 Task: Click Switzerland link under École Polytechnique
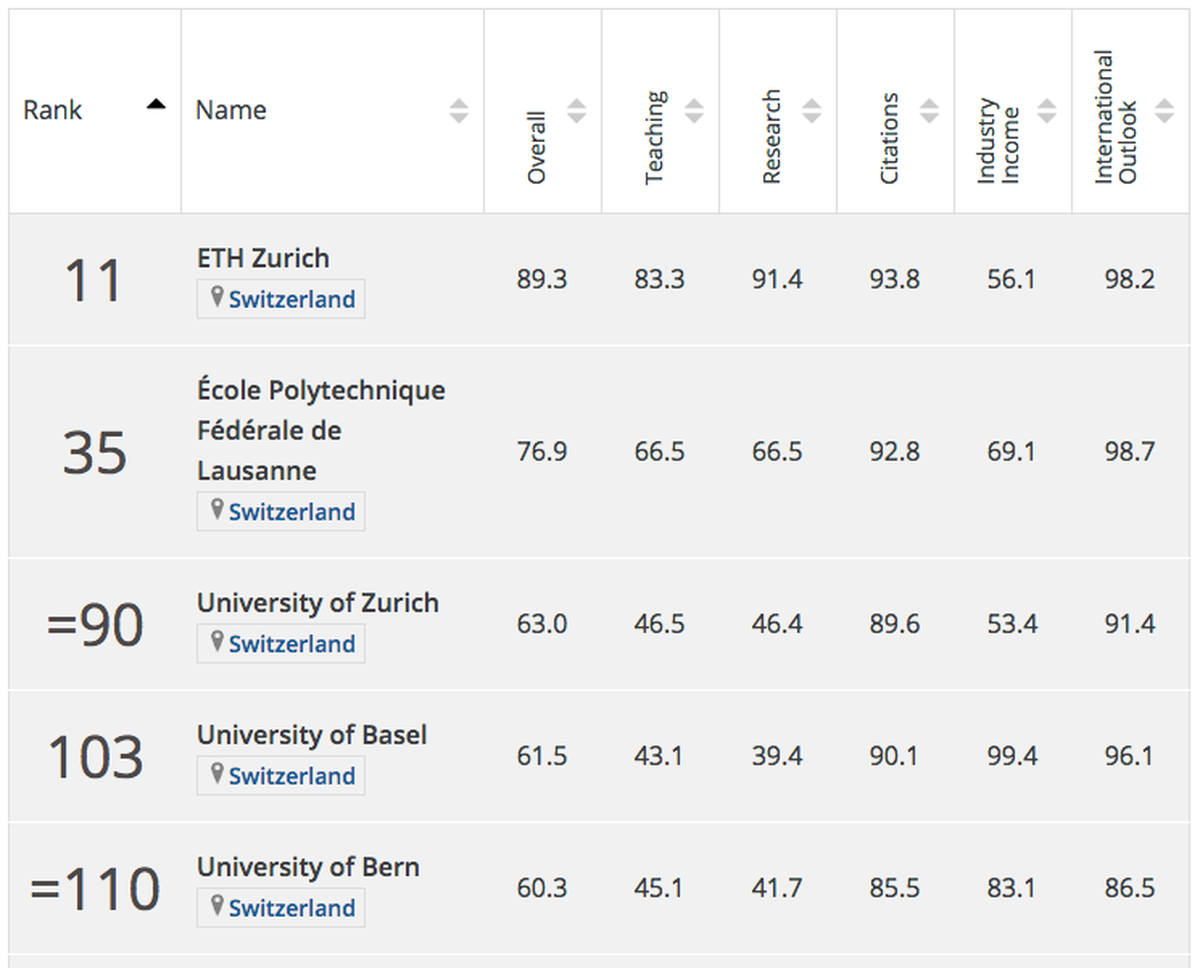(292, 511)
